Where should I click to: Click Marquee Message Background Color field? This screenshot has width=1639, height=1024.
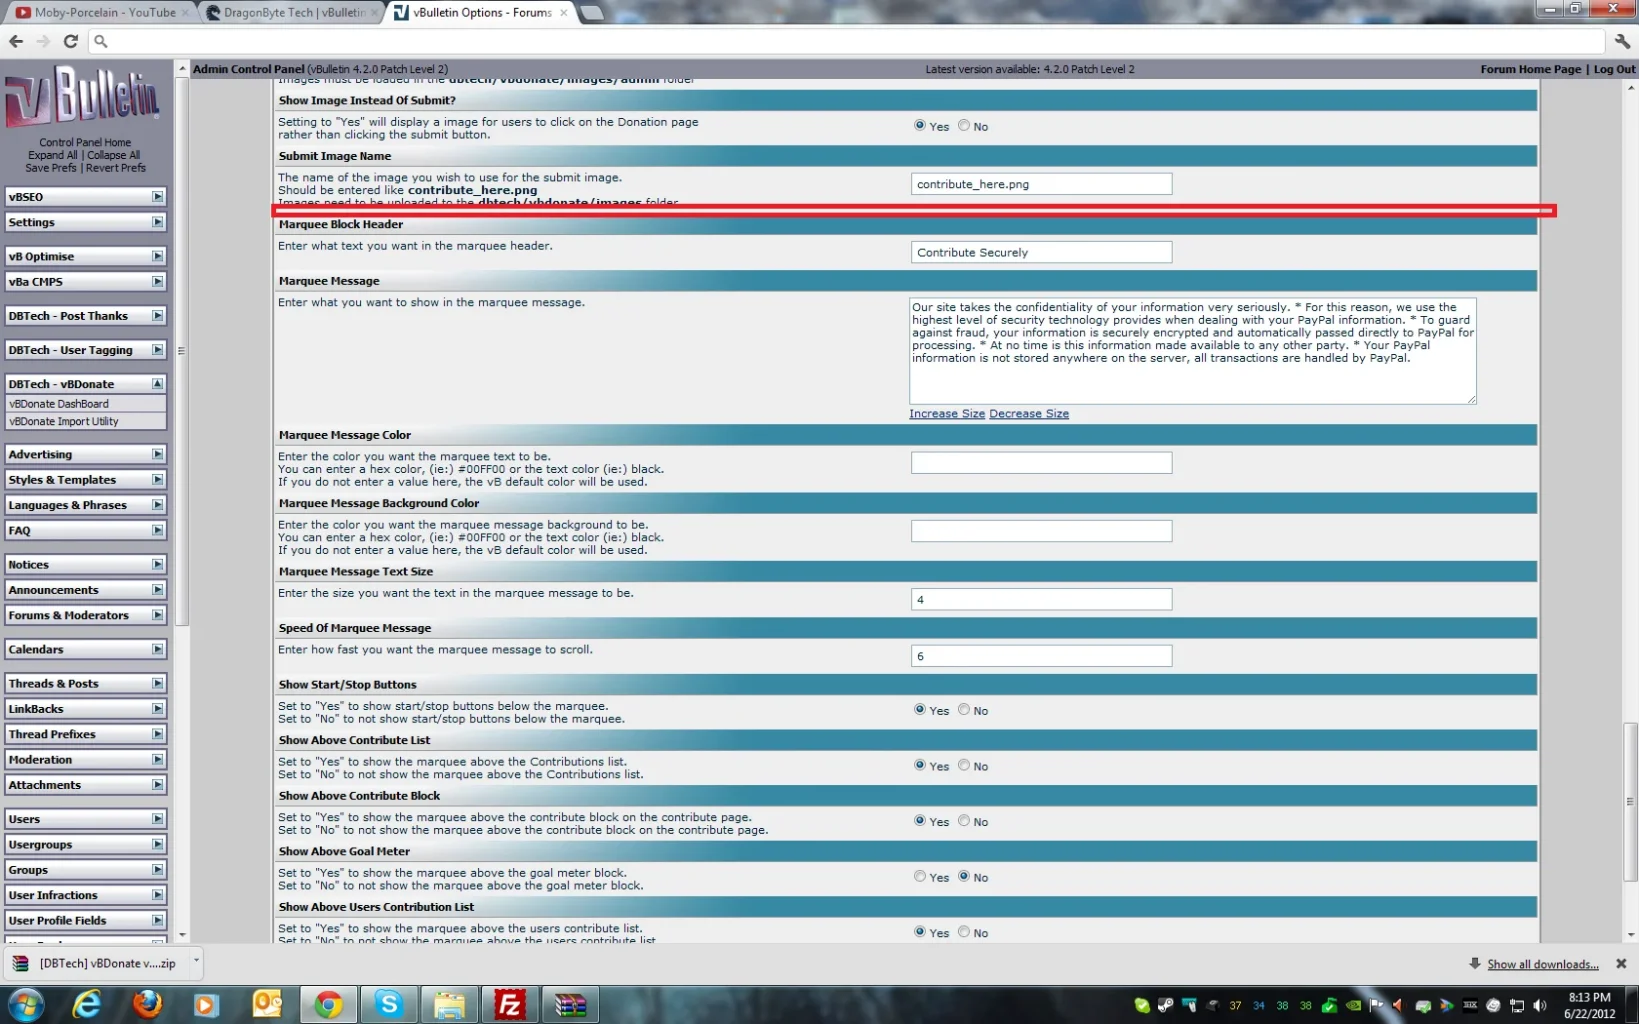[x=1041, y=531]
